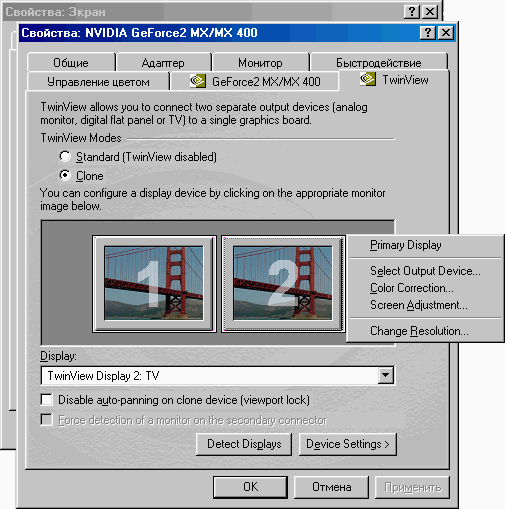Select the TwinView tab
This screenshot has height=509, width=505.
tap(394, 80)
